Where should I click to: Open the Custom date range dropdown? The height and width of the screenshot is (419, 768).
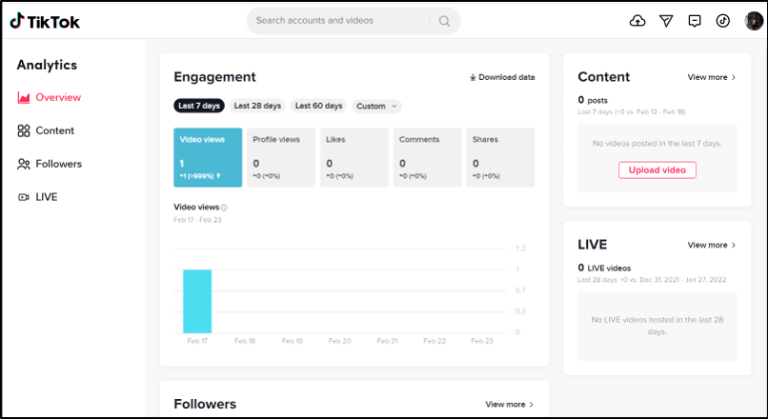click(x=377, y=106)
